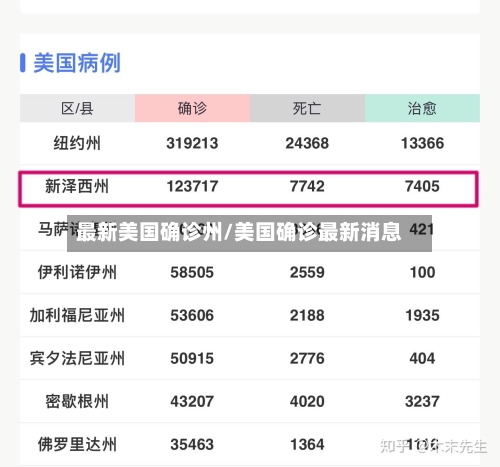Click death value 1364
Screen dimensions: 500x467
(x=307, y=444)
